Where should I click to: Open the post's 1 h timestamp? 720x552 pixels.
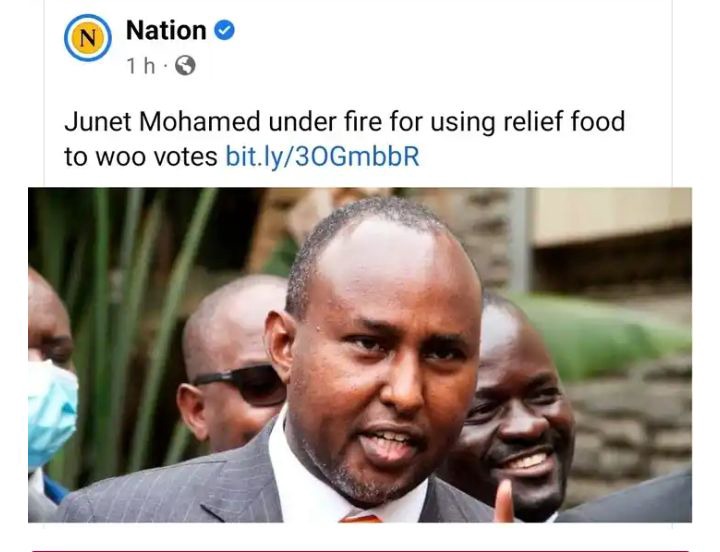click(141, 66)
